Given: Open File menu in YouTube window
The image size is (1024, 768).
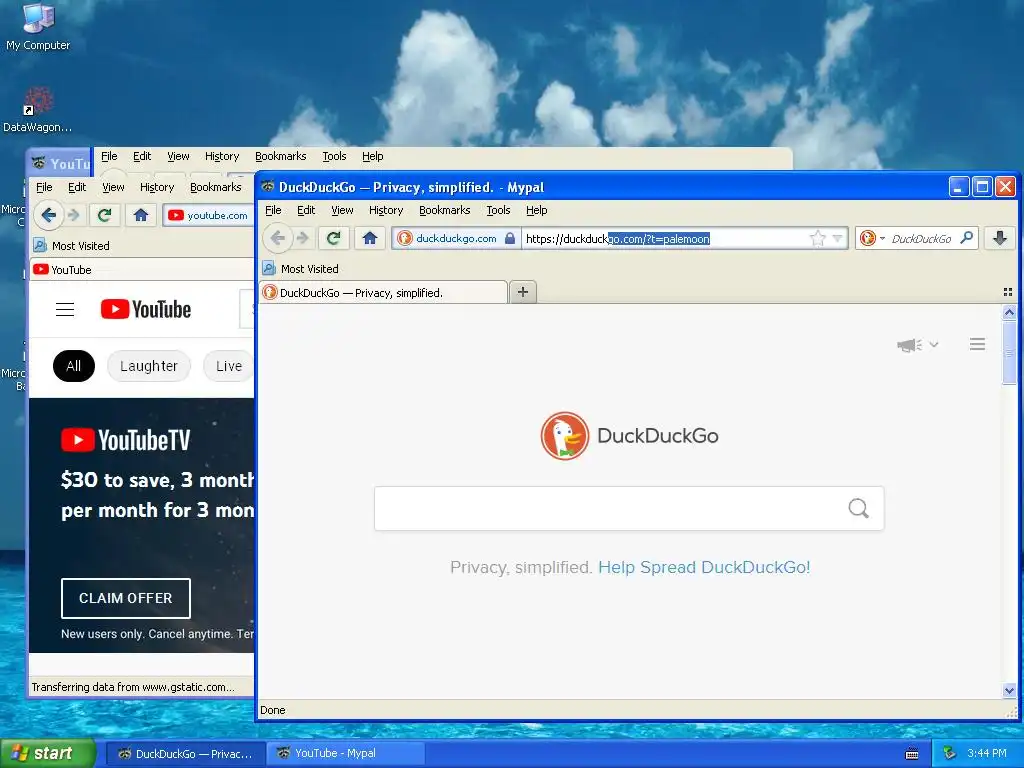Looking at the screenshot, I should point(44,187).
